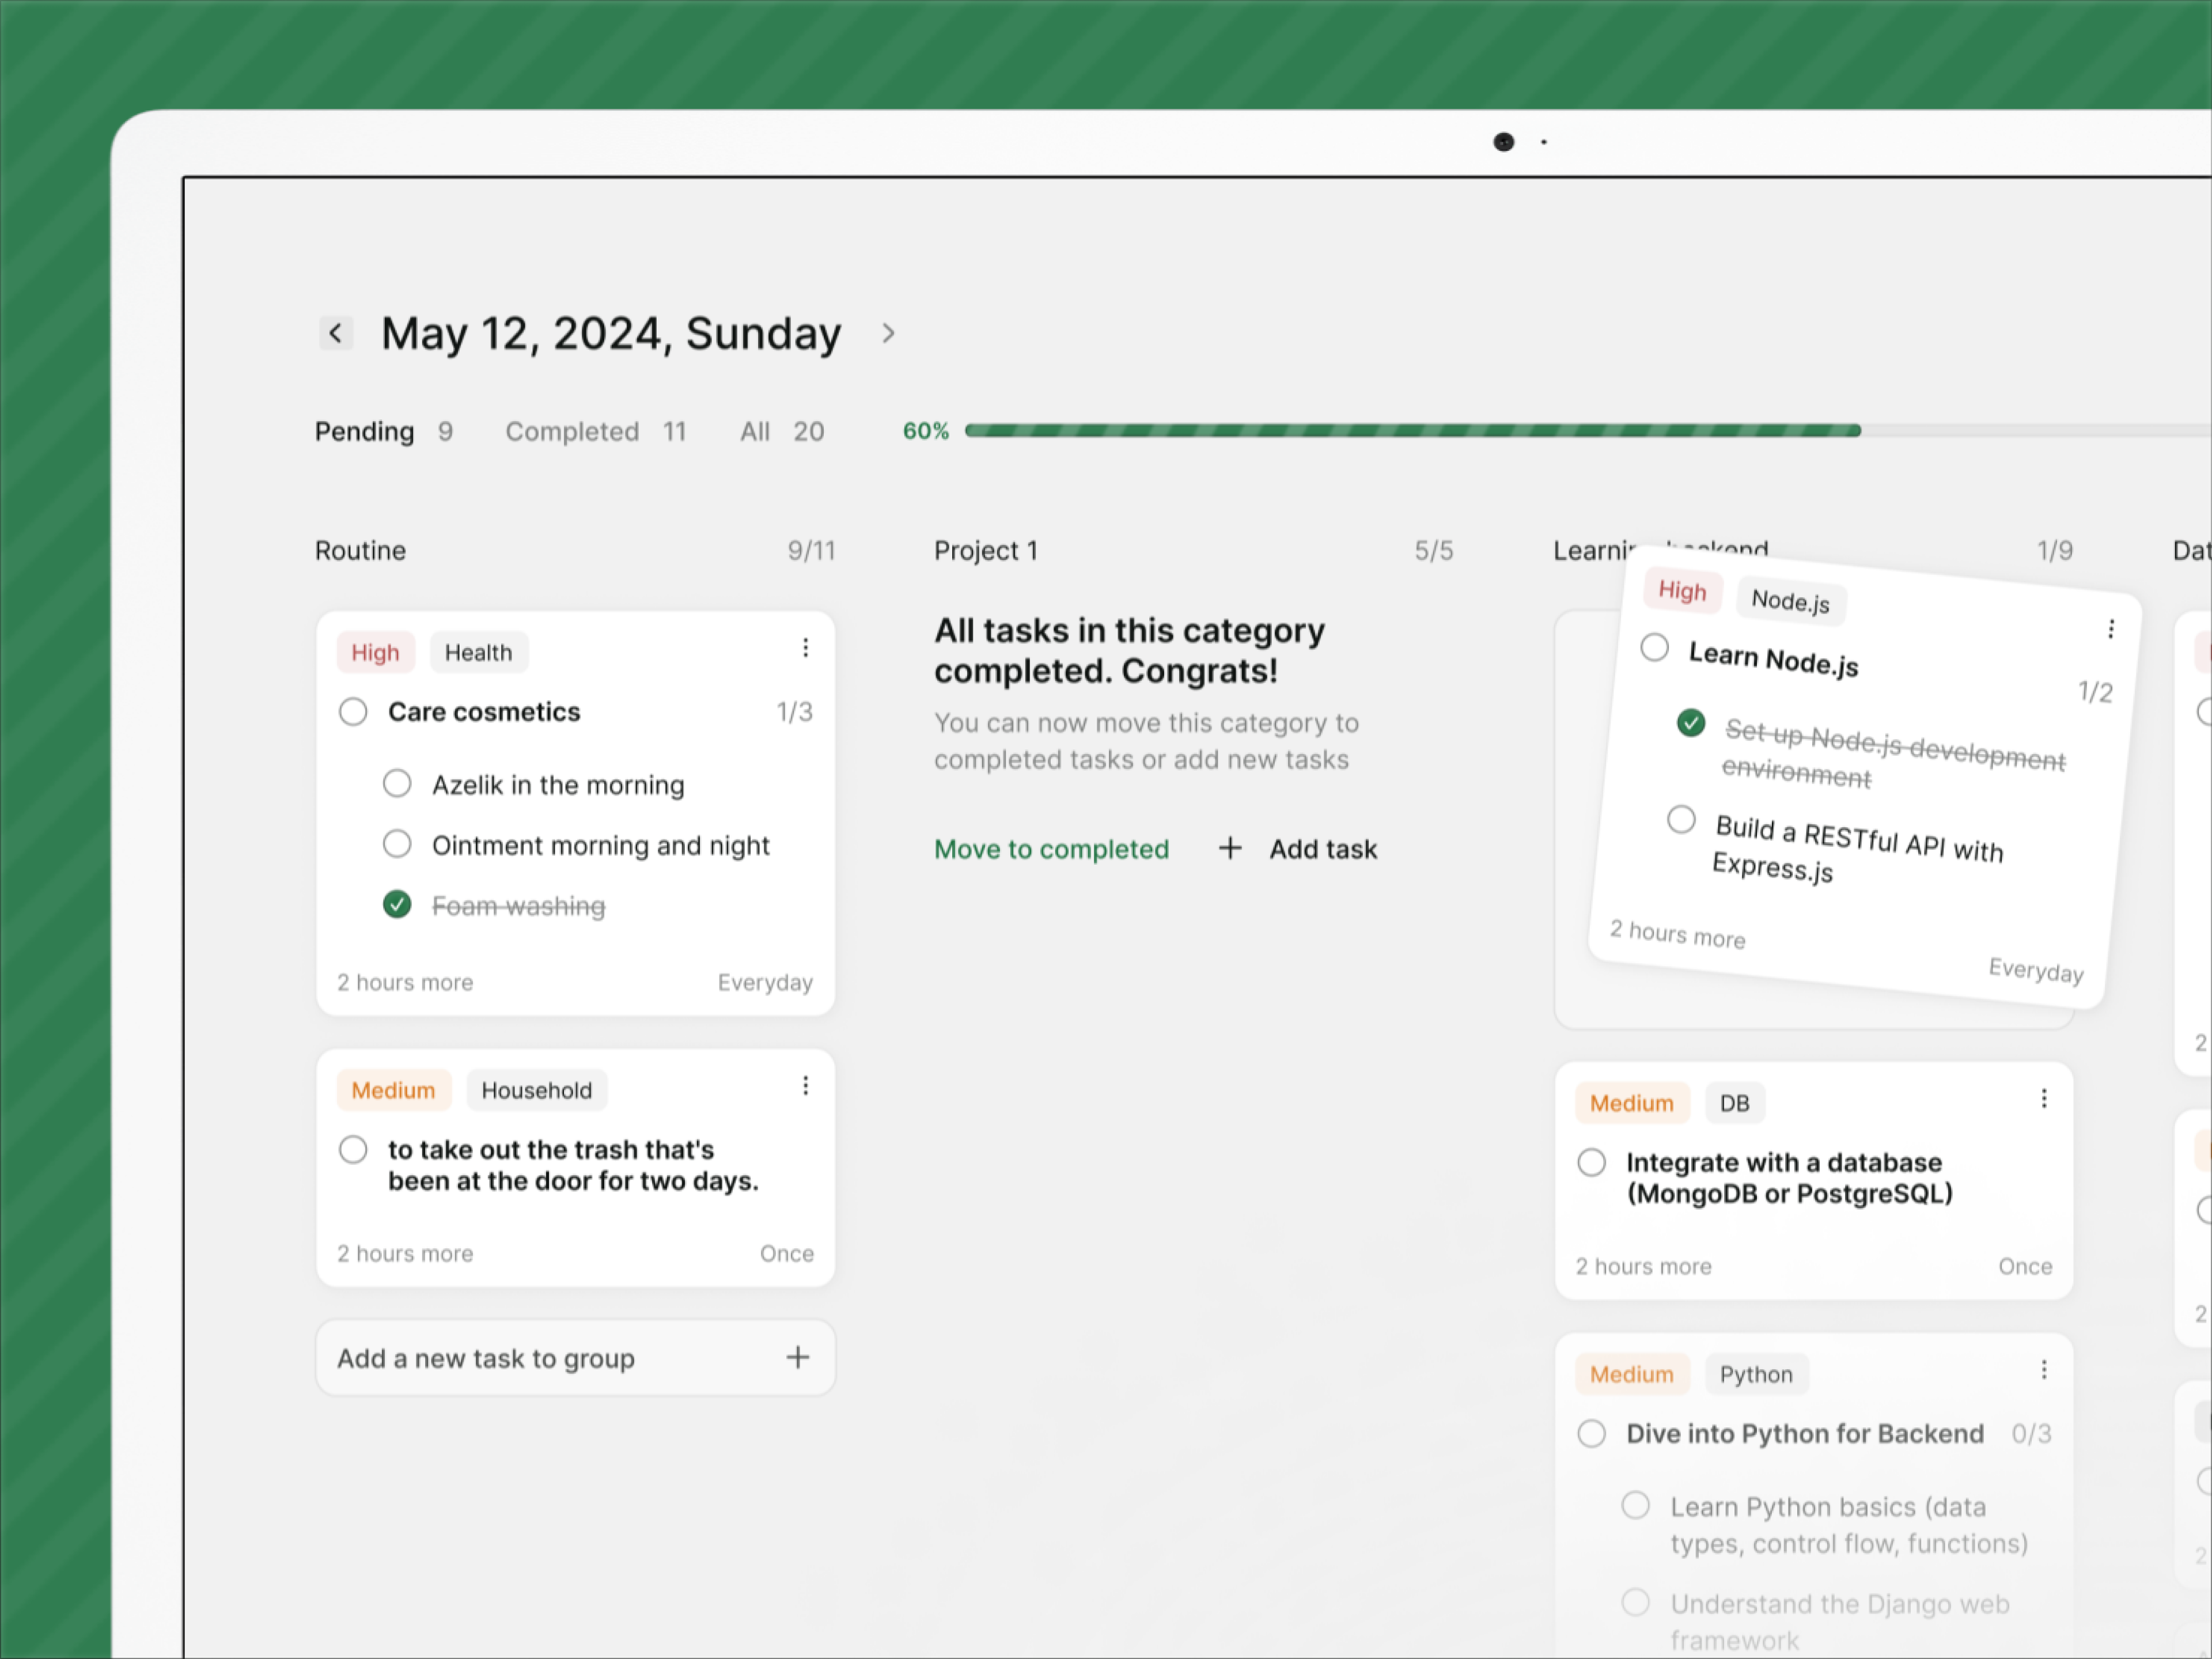Open the kebab menu on the trash task card
The width and height of the screenshot is (2212, 1659).
coord(806,1085)
